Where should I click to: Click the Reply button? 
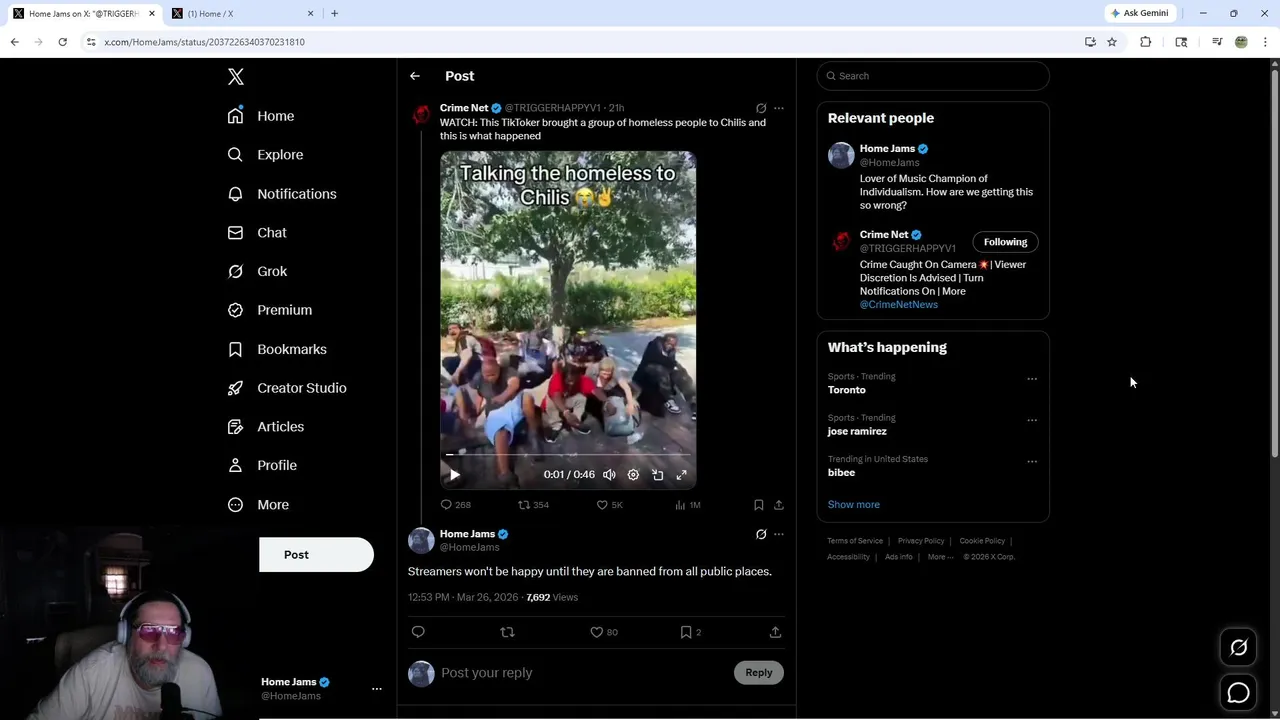[759, 673]
